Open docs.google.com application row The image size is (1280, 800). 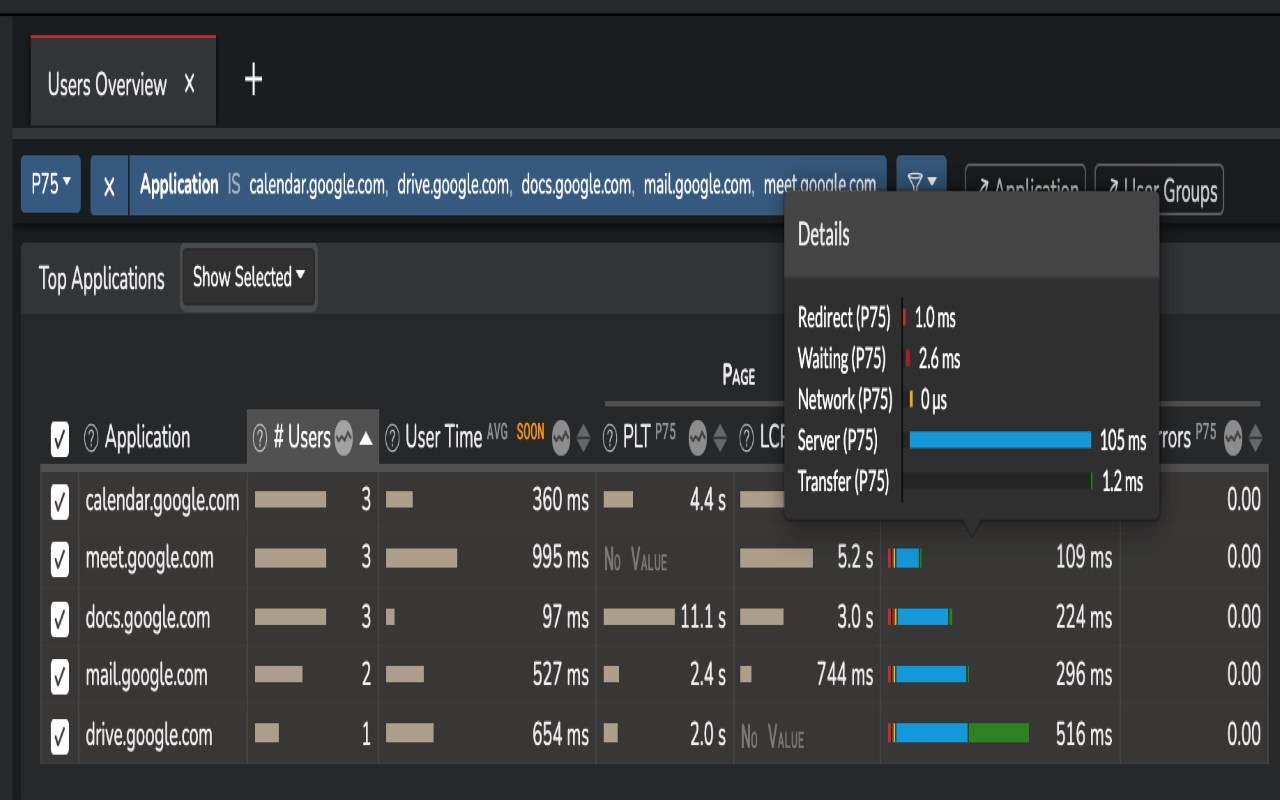pos(147,617)
